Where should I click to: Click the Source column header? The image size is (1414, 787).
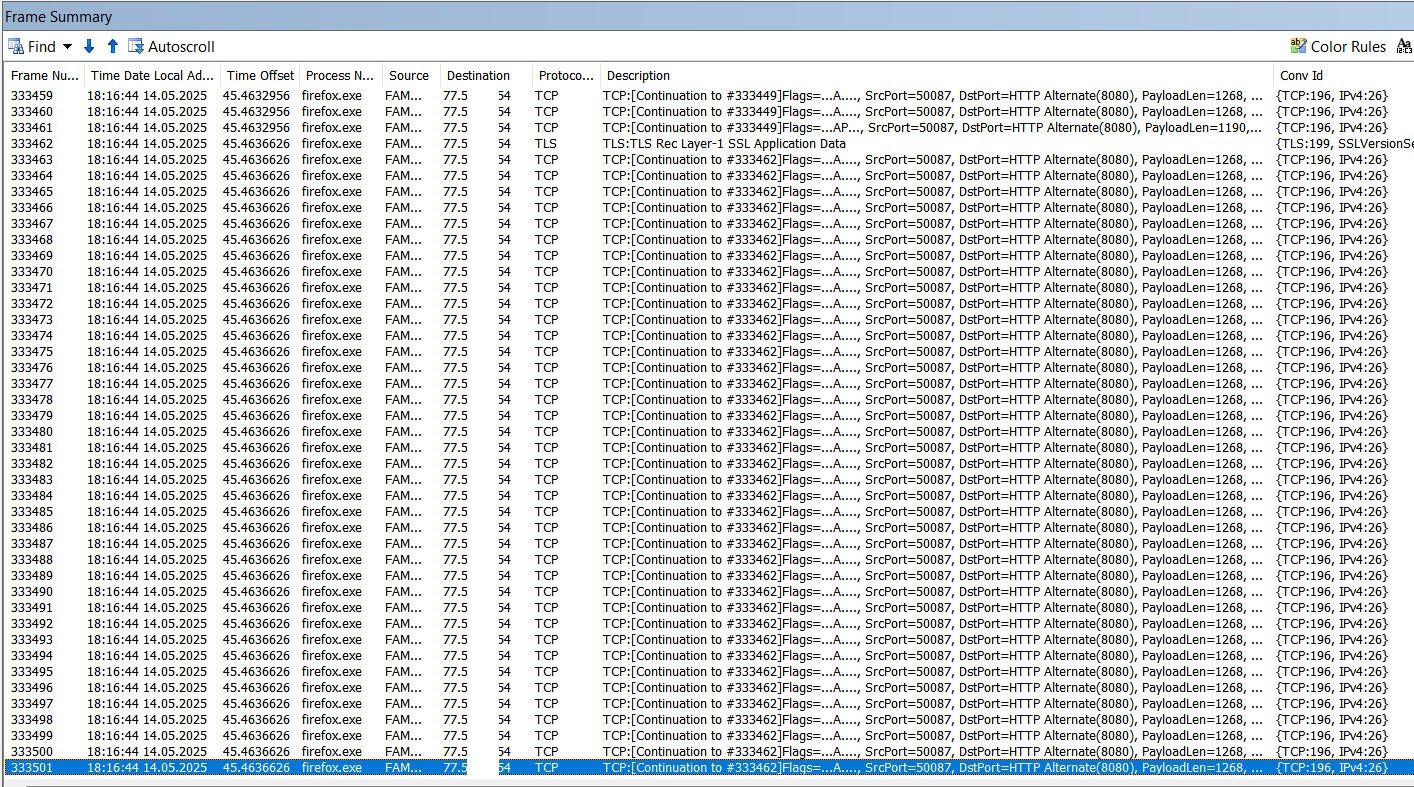[410, 75]
